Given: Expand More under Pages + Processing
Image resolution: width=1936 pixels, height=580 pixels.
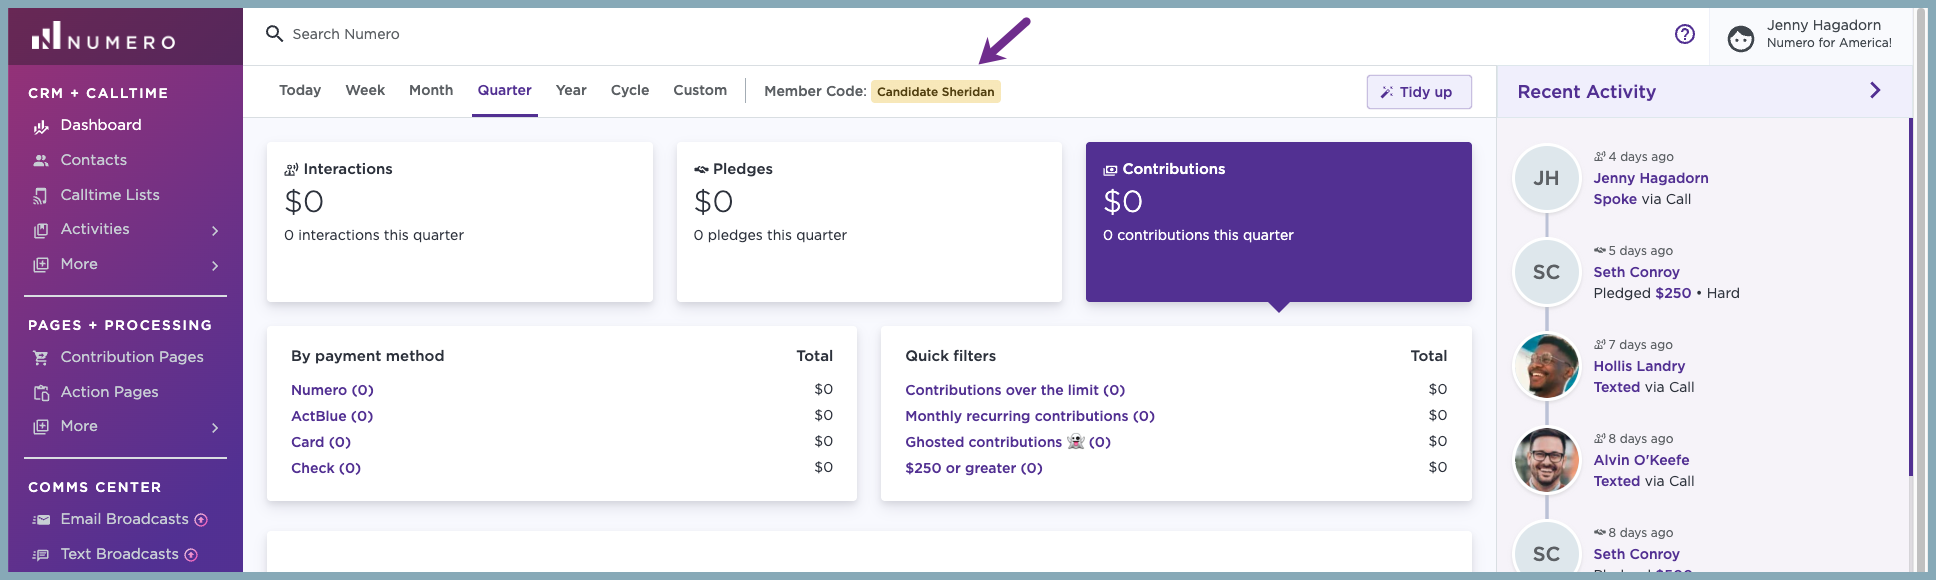Looking at the screenshot, I should [x=215, y=428].
